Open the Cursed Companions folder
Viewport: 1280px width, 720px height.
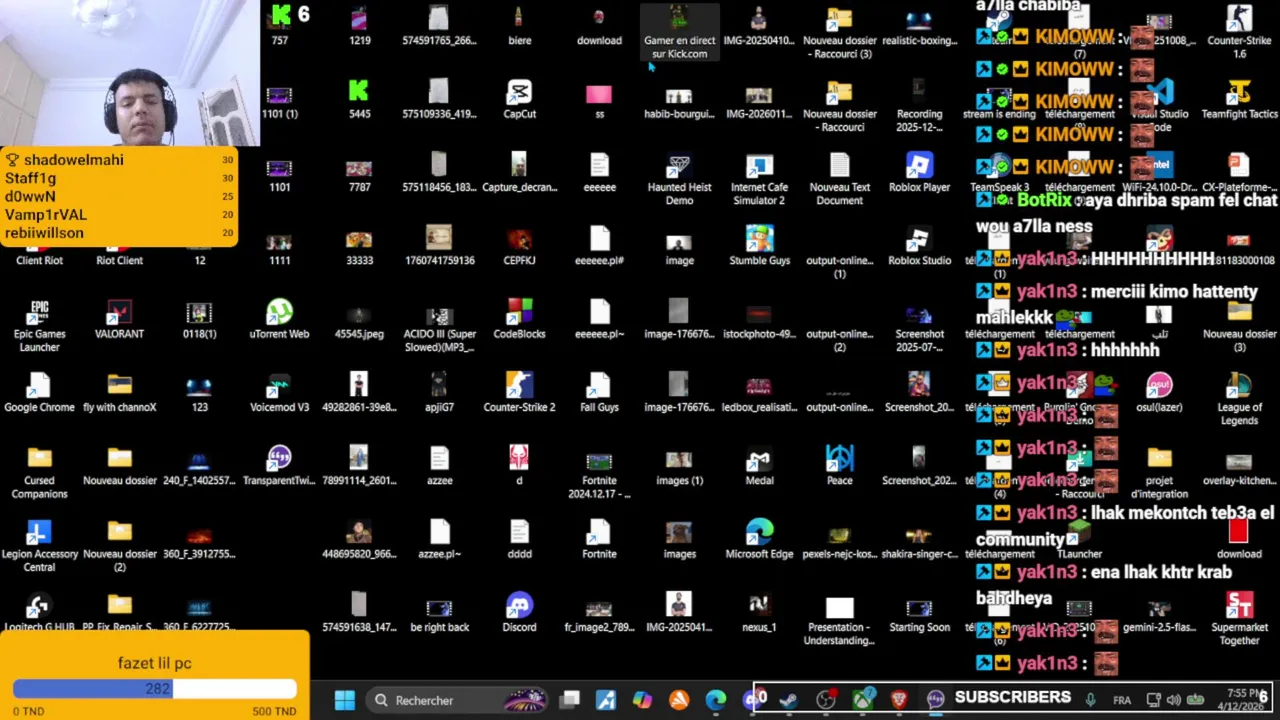click(x=39, y=473)
